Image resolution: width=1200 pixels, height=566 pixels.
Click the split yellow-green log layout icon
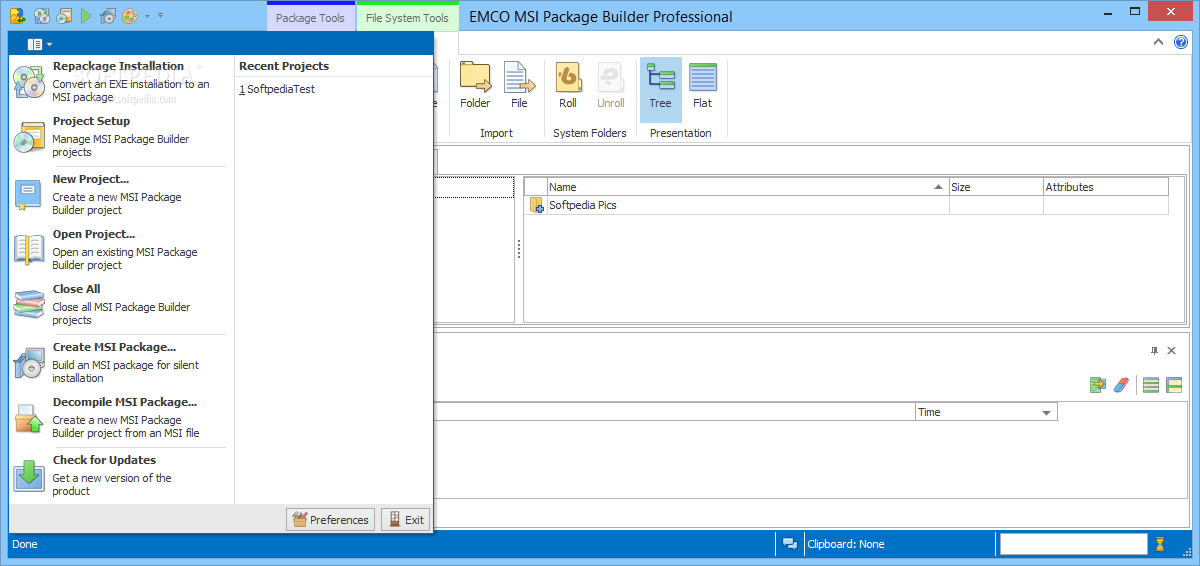click(1174, 385)
